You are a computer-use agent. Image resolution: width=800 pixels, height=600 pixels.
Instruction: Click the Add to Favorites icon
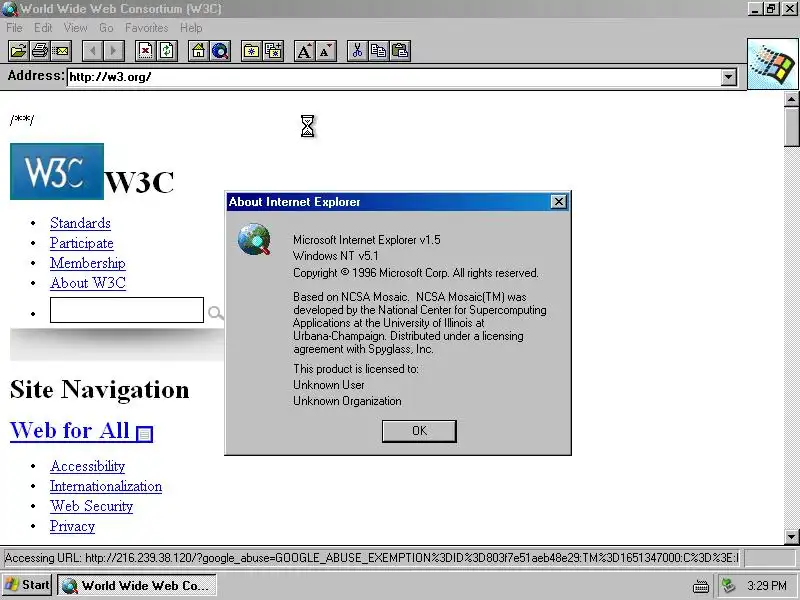273,51
